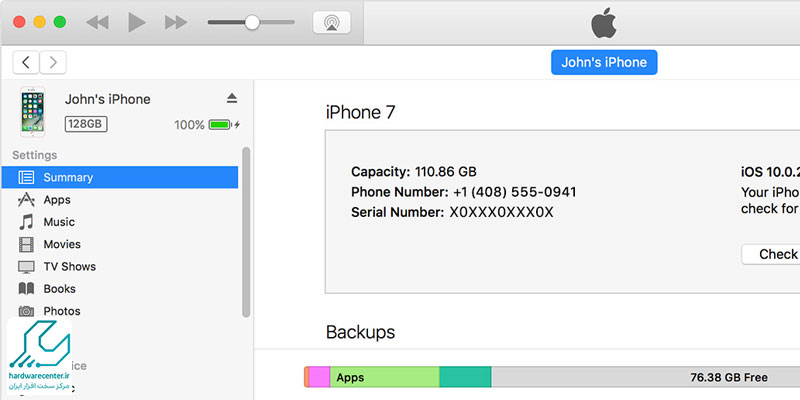800x400 pixels.
Task: Click the volume slider knob
Action: [252, 22]
